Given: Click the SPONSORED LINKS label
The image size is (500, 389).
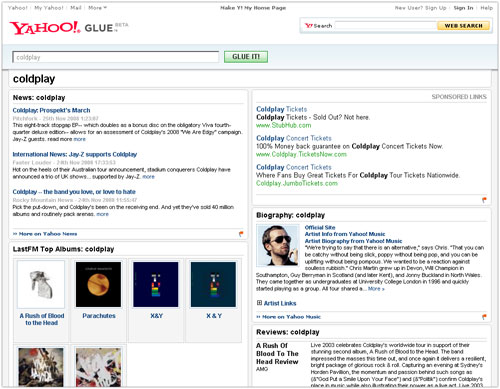Looking at the screenshot, I should (459, 97).
